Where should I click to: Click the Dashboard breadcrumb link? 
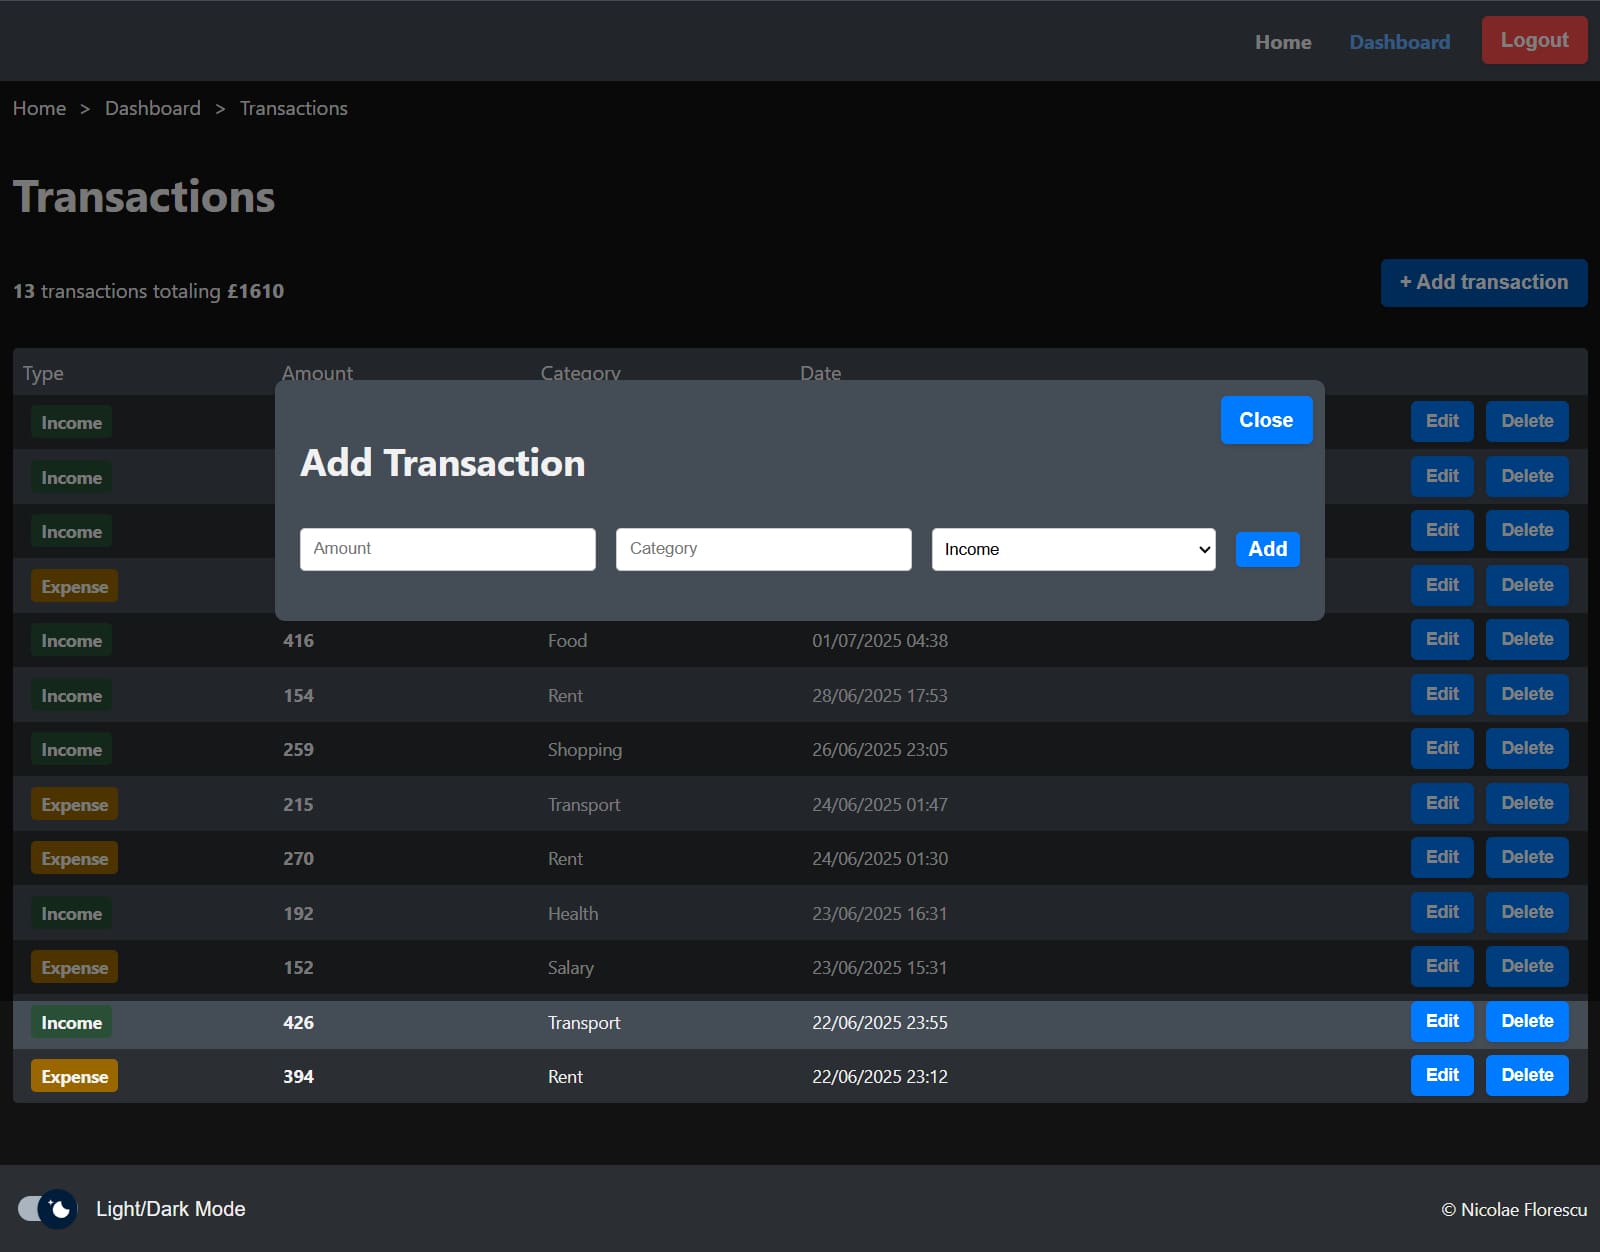click(x=152, y=108)
